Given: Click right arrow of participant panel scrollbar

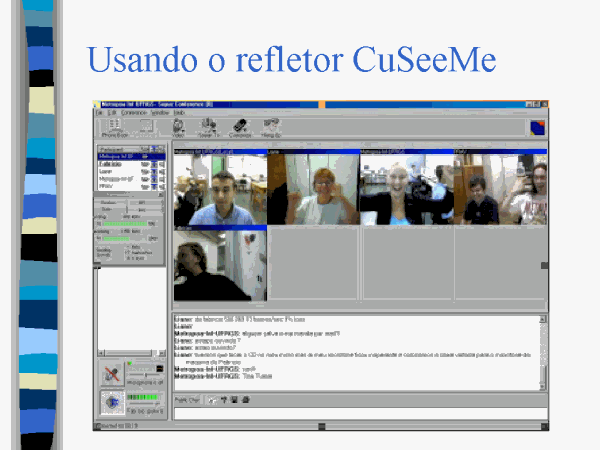Looking at the screenshot, I should pos(162,353).
